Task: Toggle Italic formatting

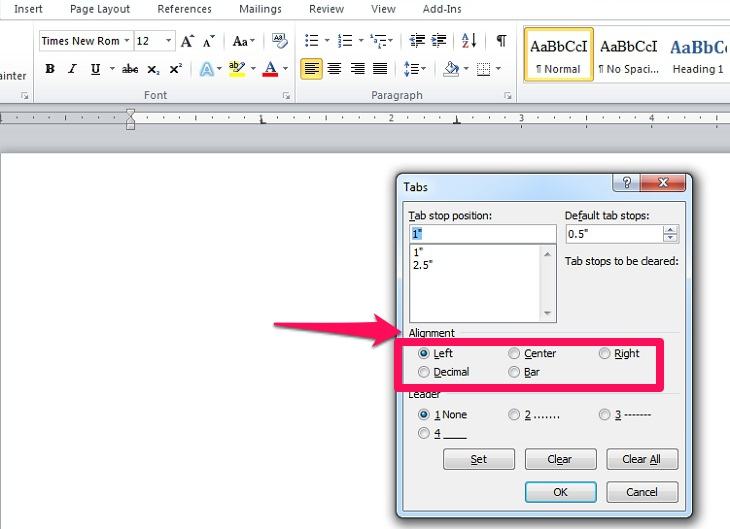Action: [x=72, y=69]
